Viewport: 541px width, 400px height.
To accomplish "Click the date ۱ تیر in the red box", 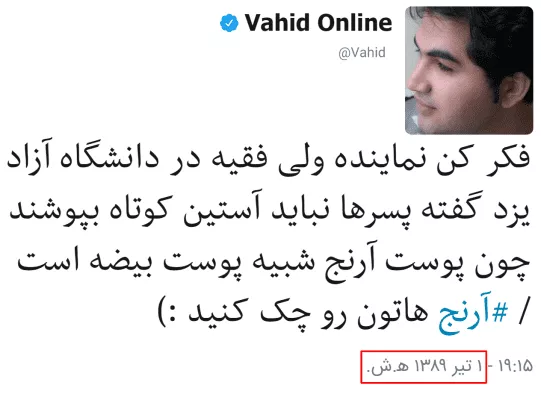I will 468,366.
